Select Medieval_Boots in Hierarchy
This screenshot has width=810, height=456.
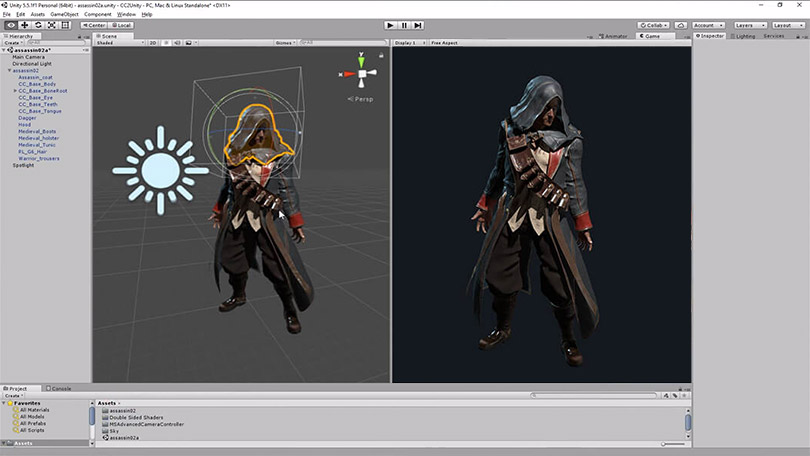click(37, 131)
